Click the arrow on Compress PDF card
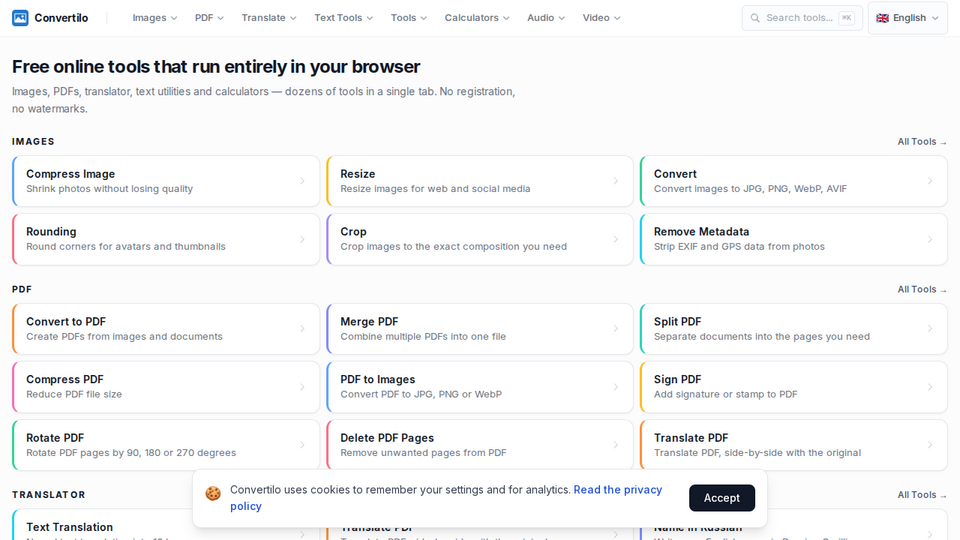This screenshot has width=960, height=540. point(302,387)
